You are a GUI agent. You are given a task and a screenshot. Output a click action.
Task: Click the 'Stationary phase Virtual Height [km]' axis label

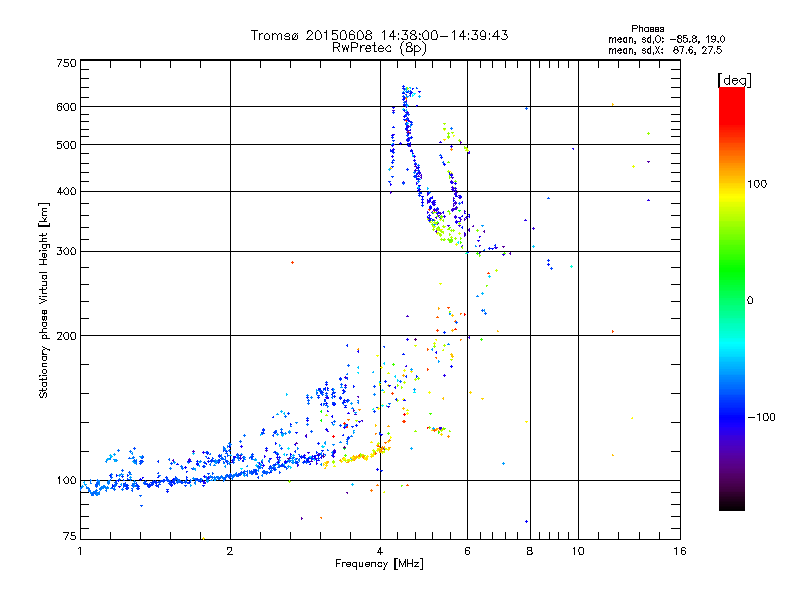tap(44, 300)
